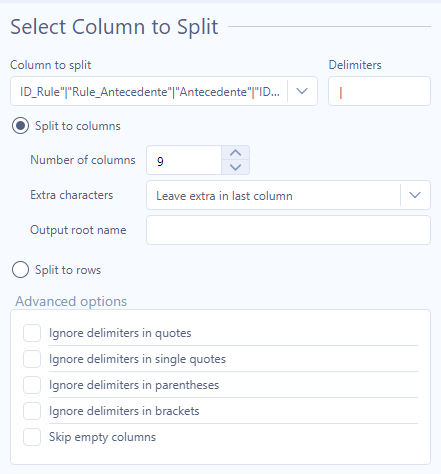Screen dimensions: 441x474
Task: Click the ID_Rule column selection field
Action: 164,91
